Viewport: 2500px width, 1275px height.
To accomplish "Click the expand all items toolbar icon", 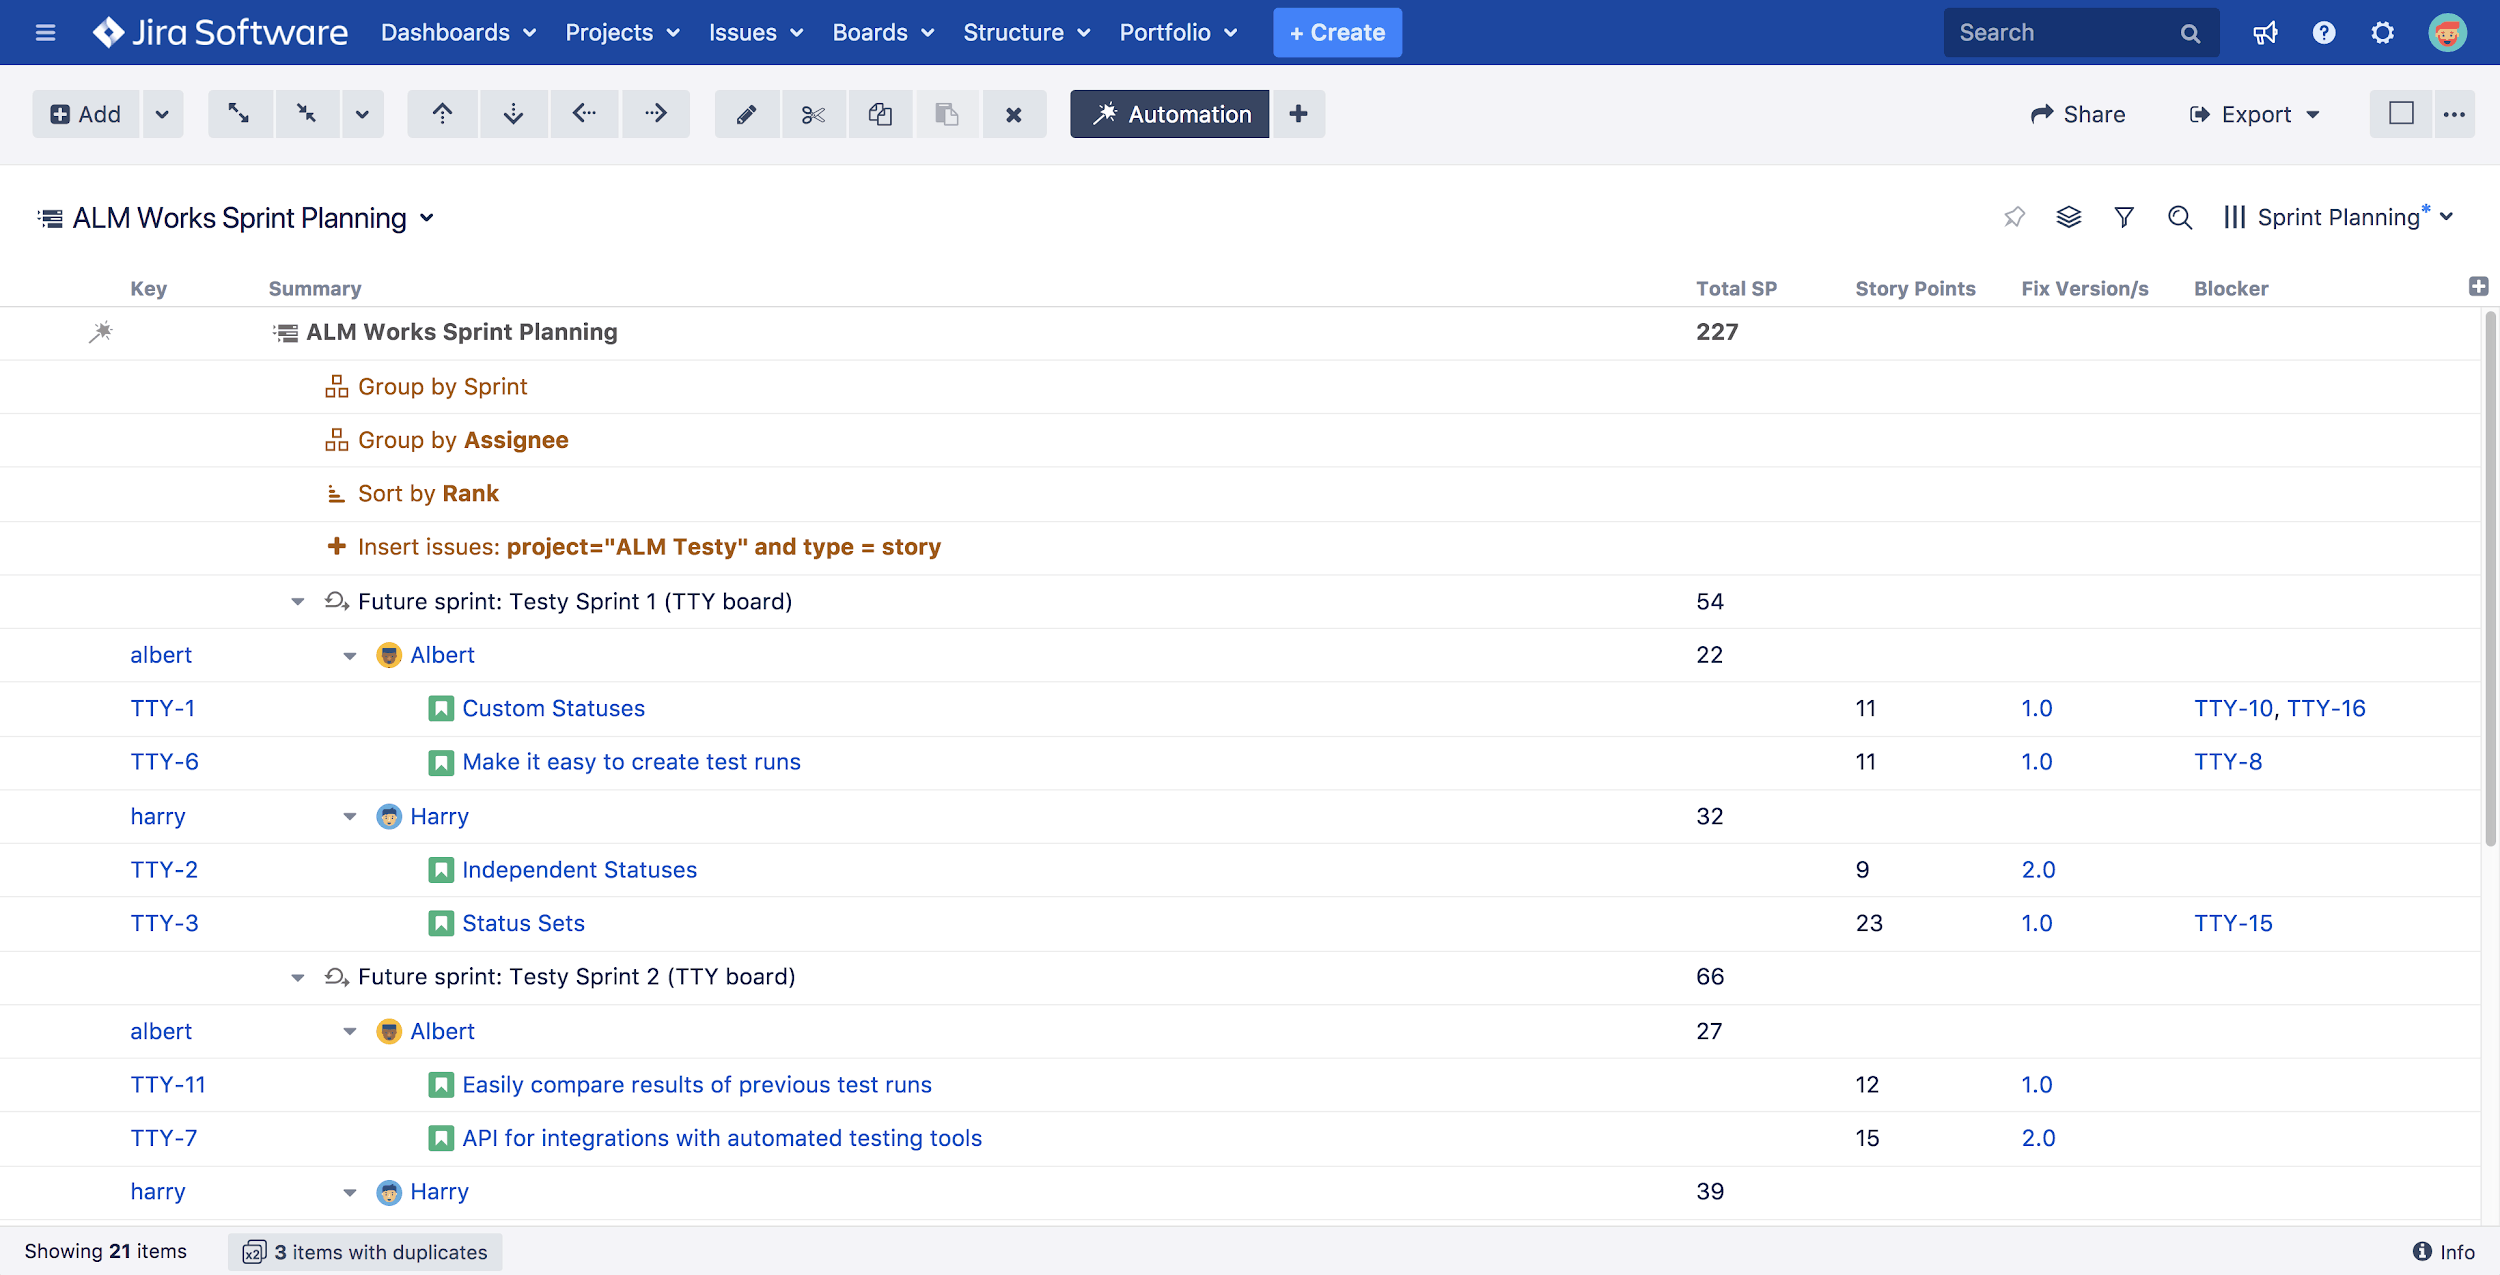I will coord(239,114).
